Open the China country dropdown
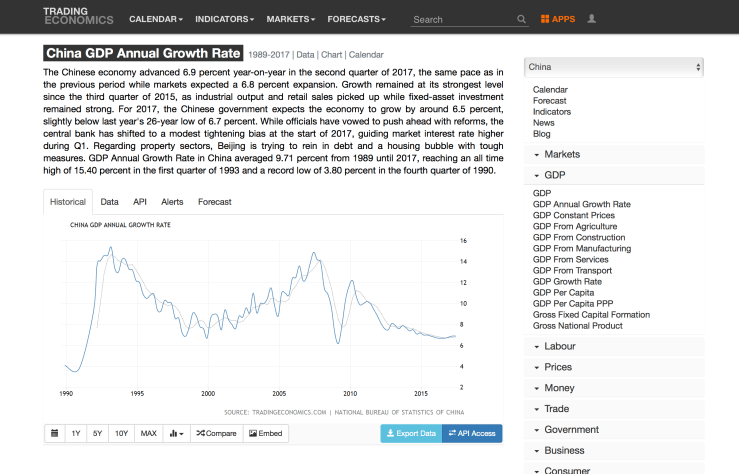739x474 pixels. [x=614, y=67]
